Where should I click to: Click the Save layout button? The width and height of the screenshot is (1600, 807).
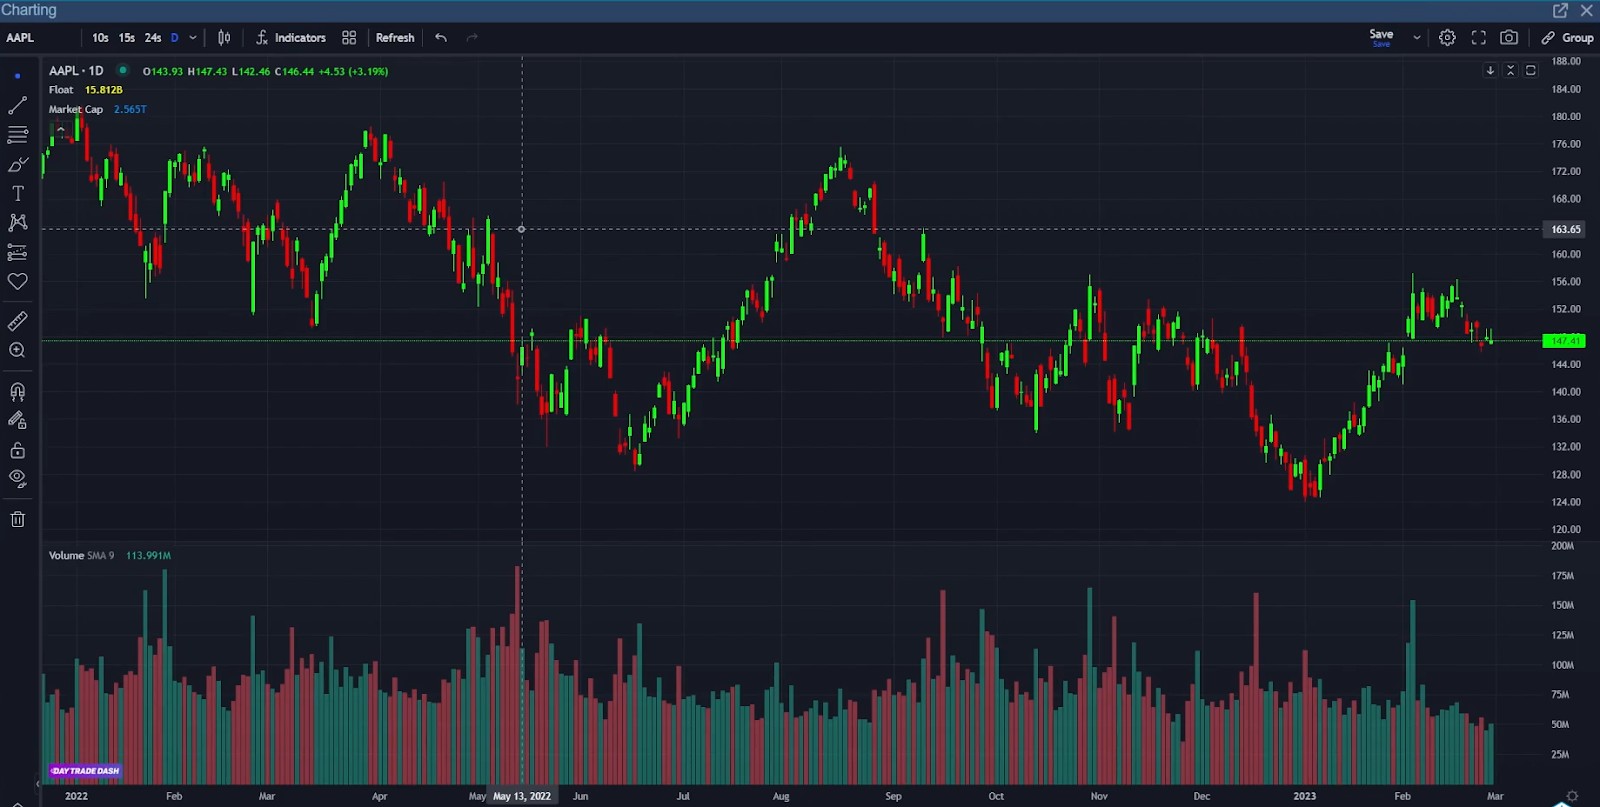[1381, 37]
